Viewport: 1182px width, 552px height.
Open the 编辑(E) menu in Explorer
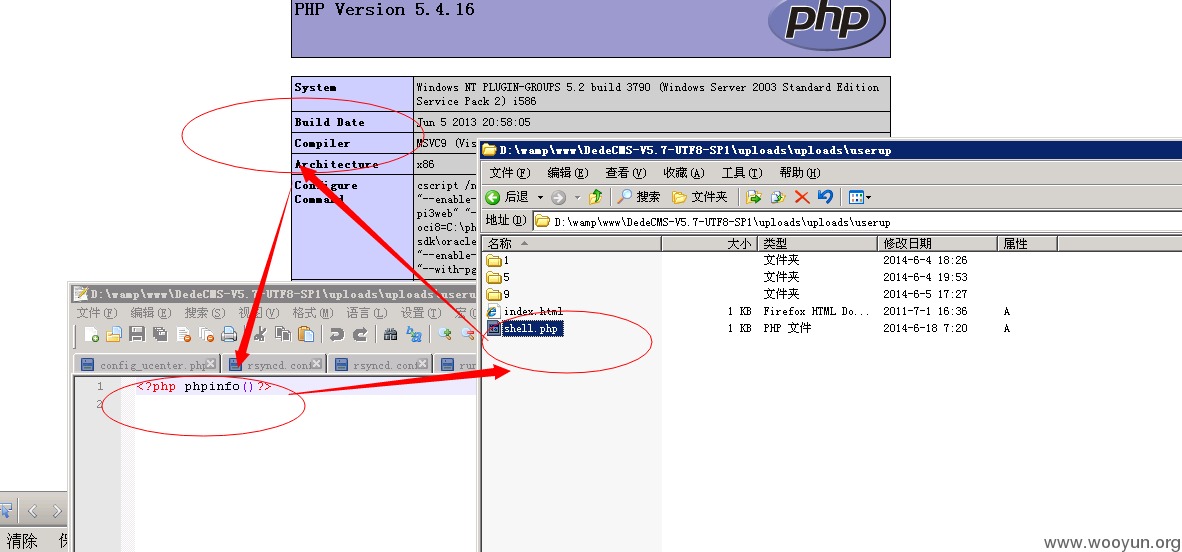(x=568, y=173)
